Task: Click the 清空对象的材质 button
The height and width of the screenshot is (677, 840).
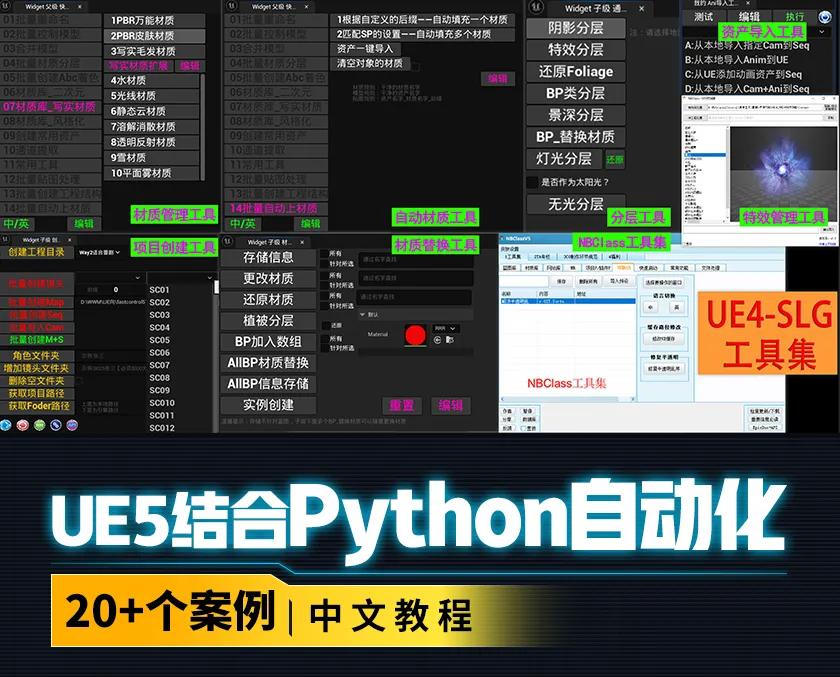Action: pos(370,63)
